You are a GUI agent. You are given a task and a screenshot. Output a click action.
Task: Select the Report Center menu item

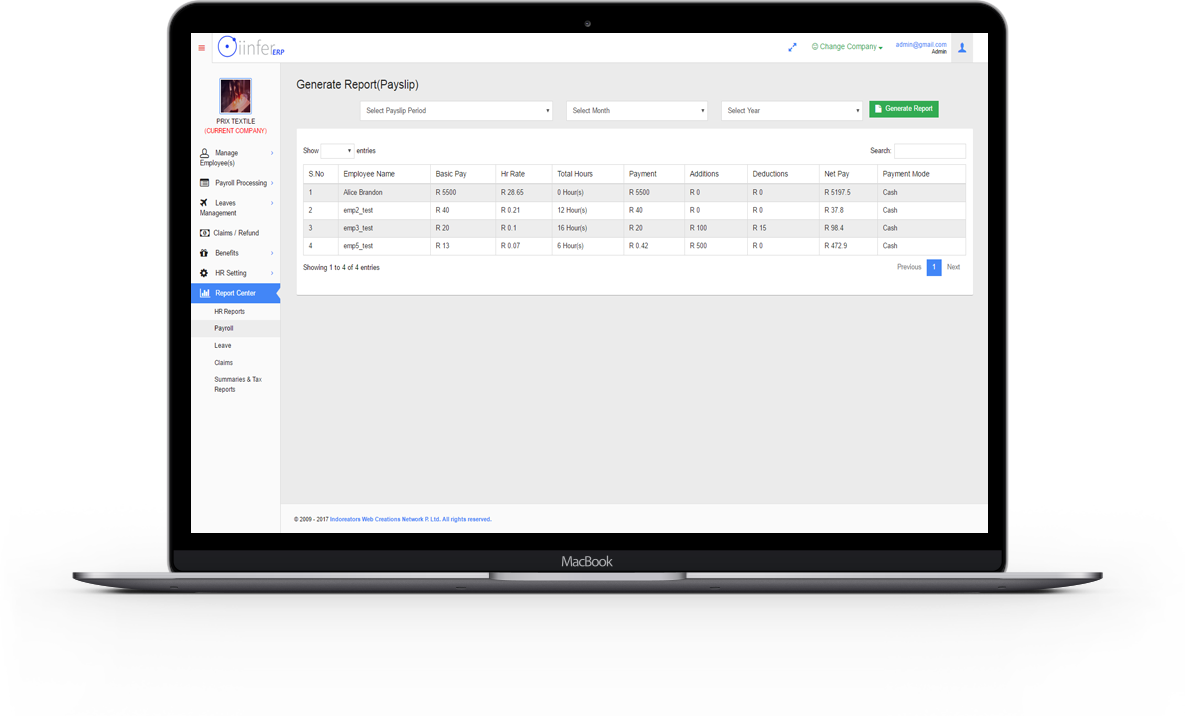[235, 293]
